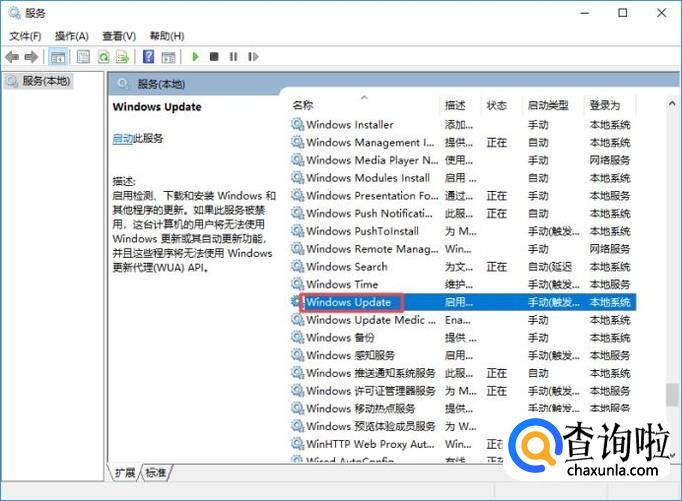Restart the service with the restart icon

point(251,57)
